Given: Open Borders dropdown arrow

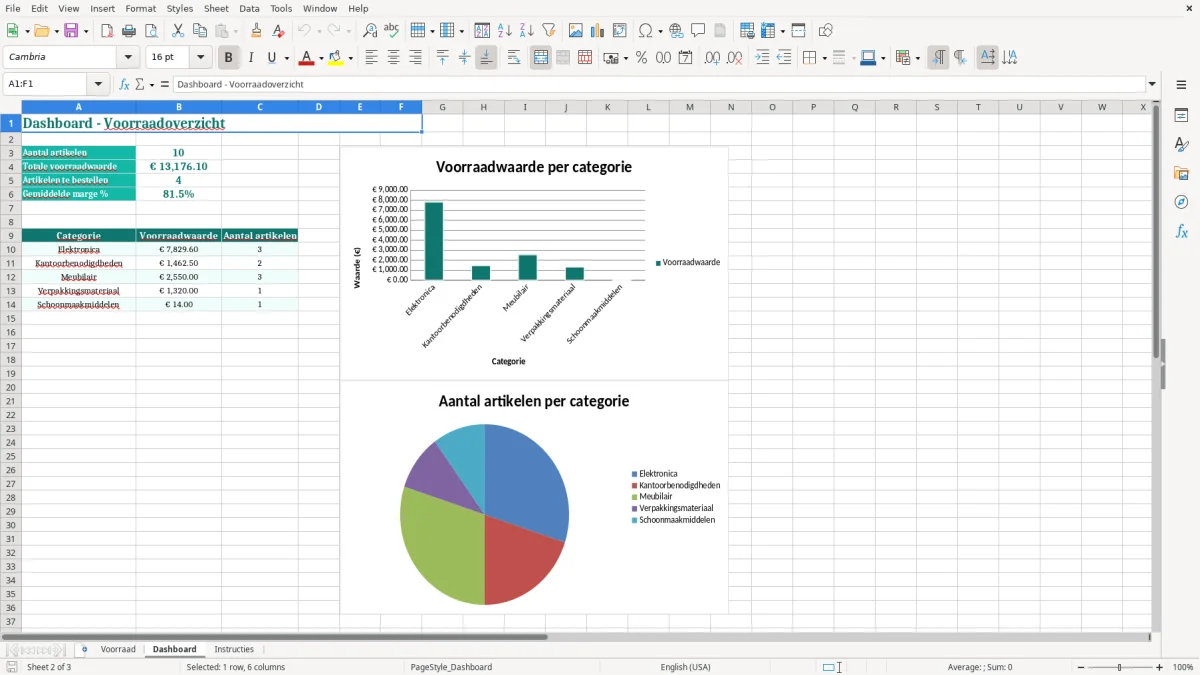Looking at the screenshot, I should [824, 58].
